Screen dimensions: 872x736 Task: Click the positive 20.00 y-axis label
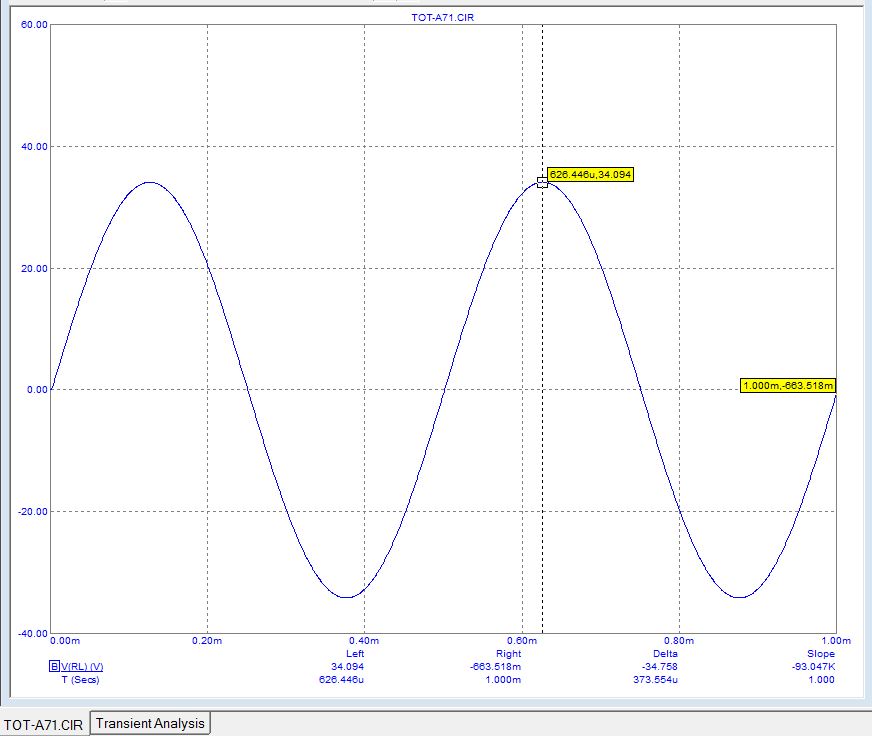34,268
